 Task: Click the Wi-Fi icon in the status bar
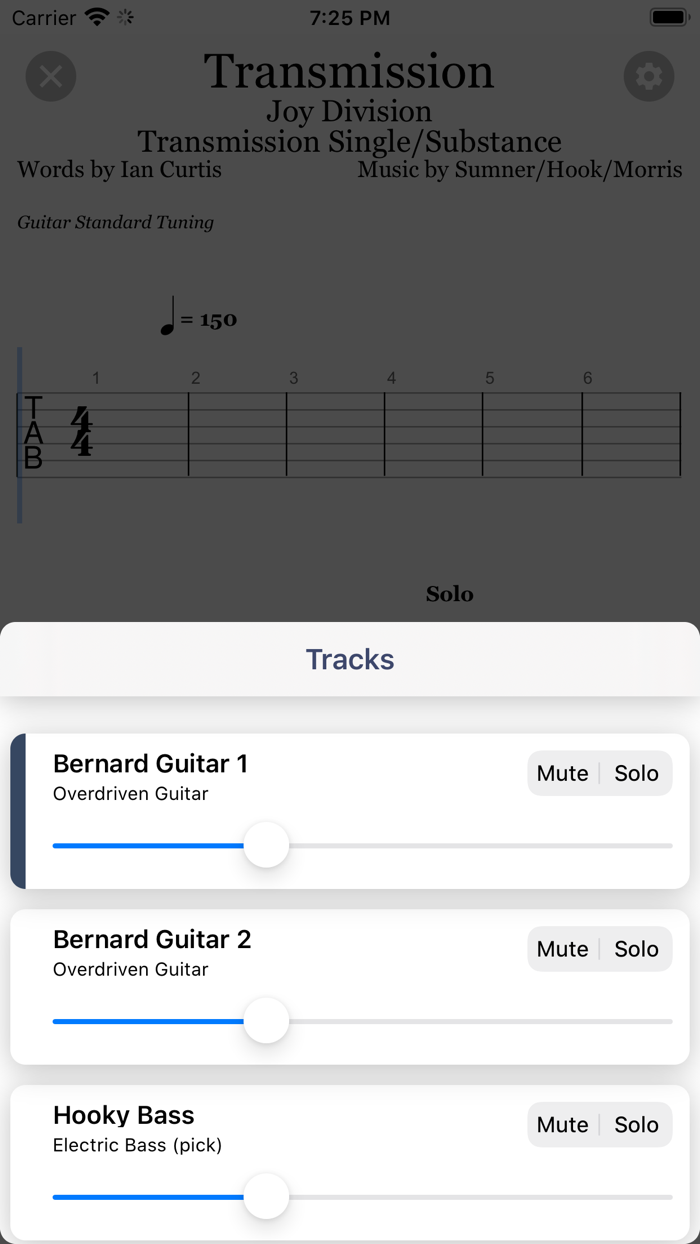pyautogui.click(x=95, y=16)
